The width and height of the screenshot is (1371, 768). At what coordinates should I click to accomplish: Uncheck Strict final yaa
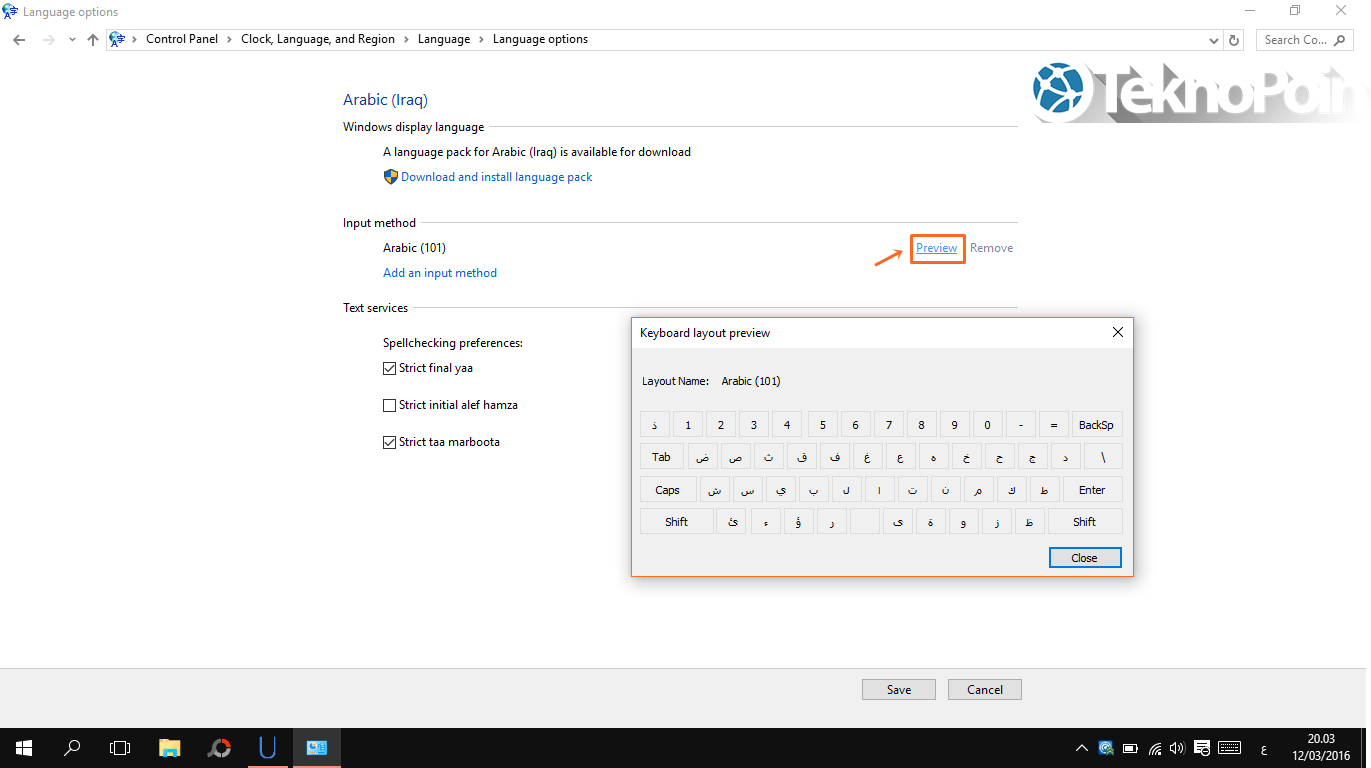389,368
